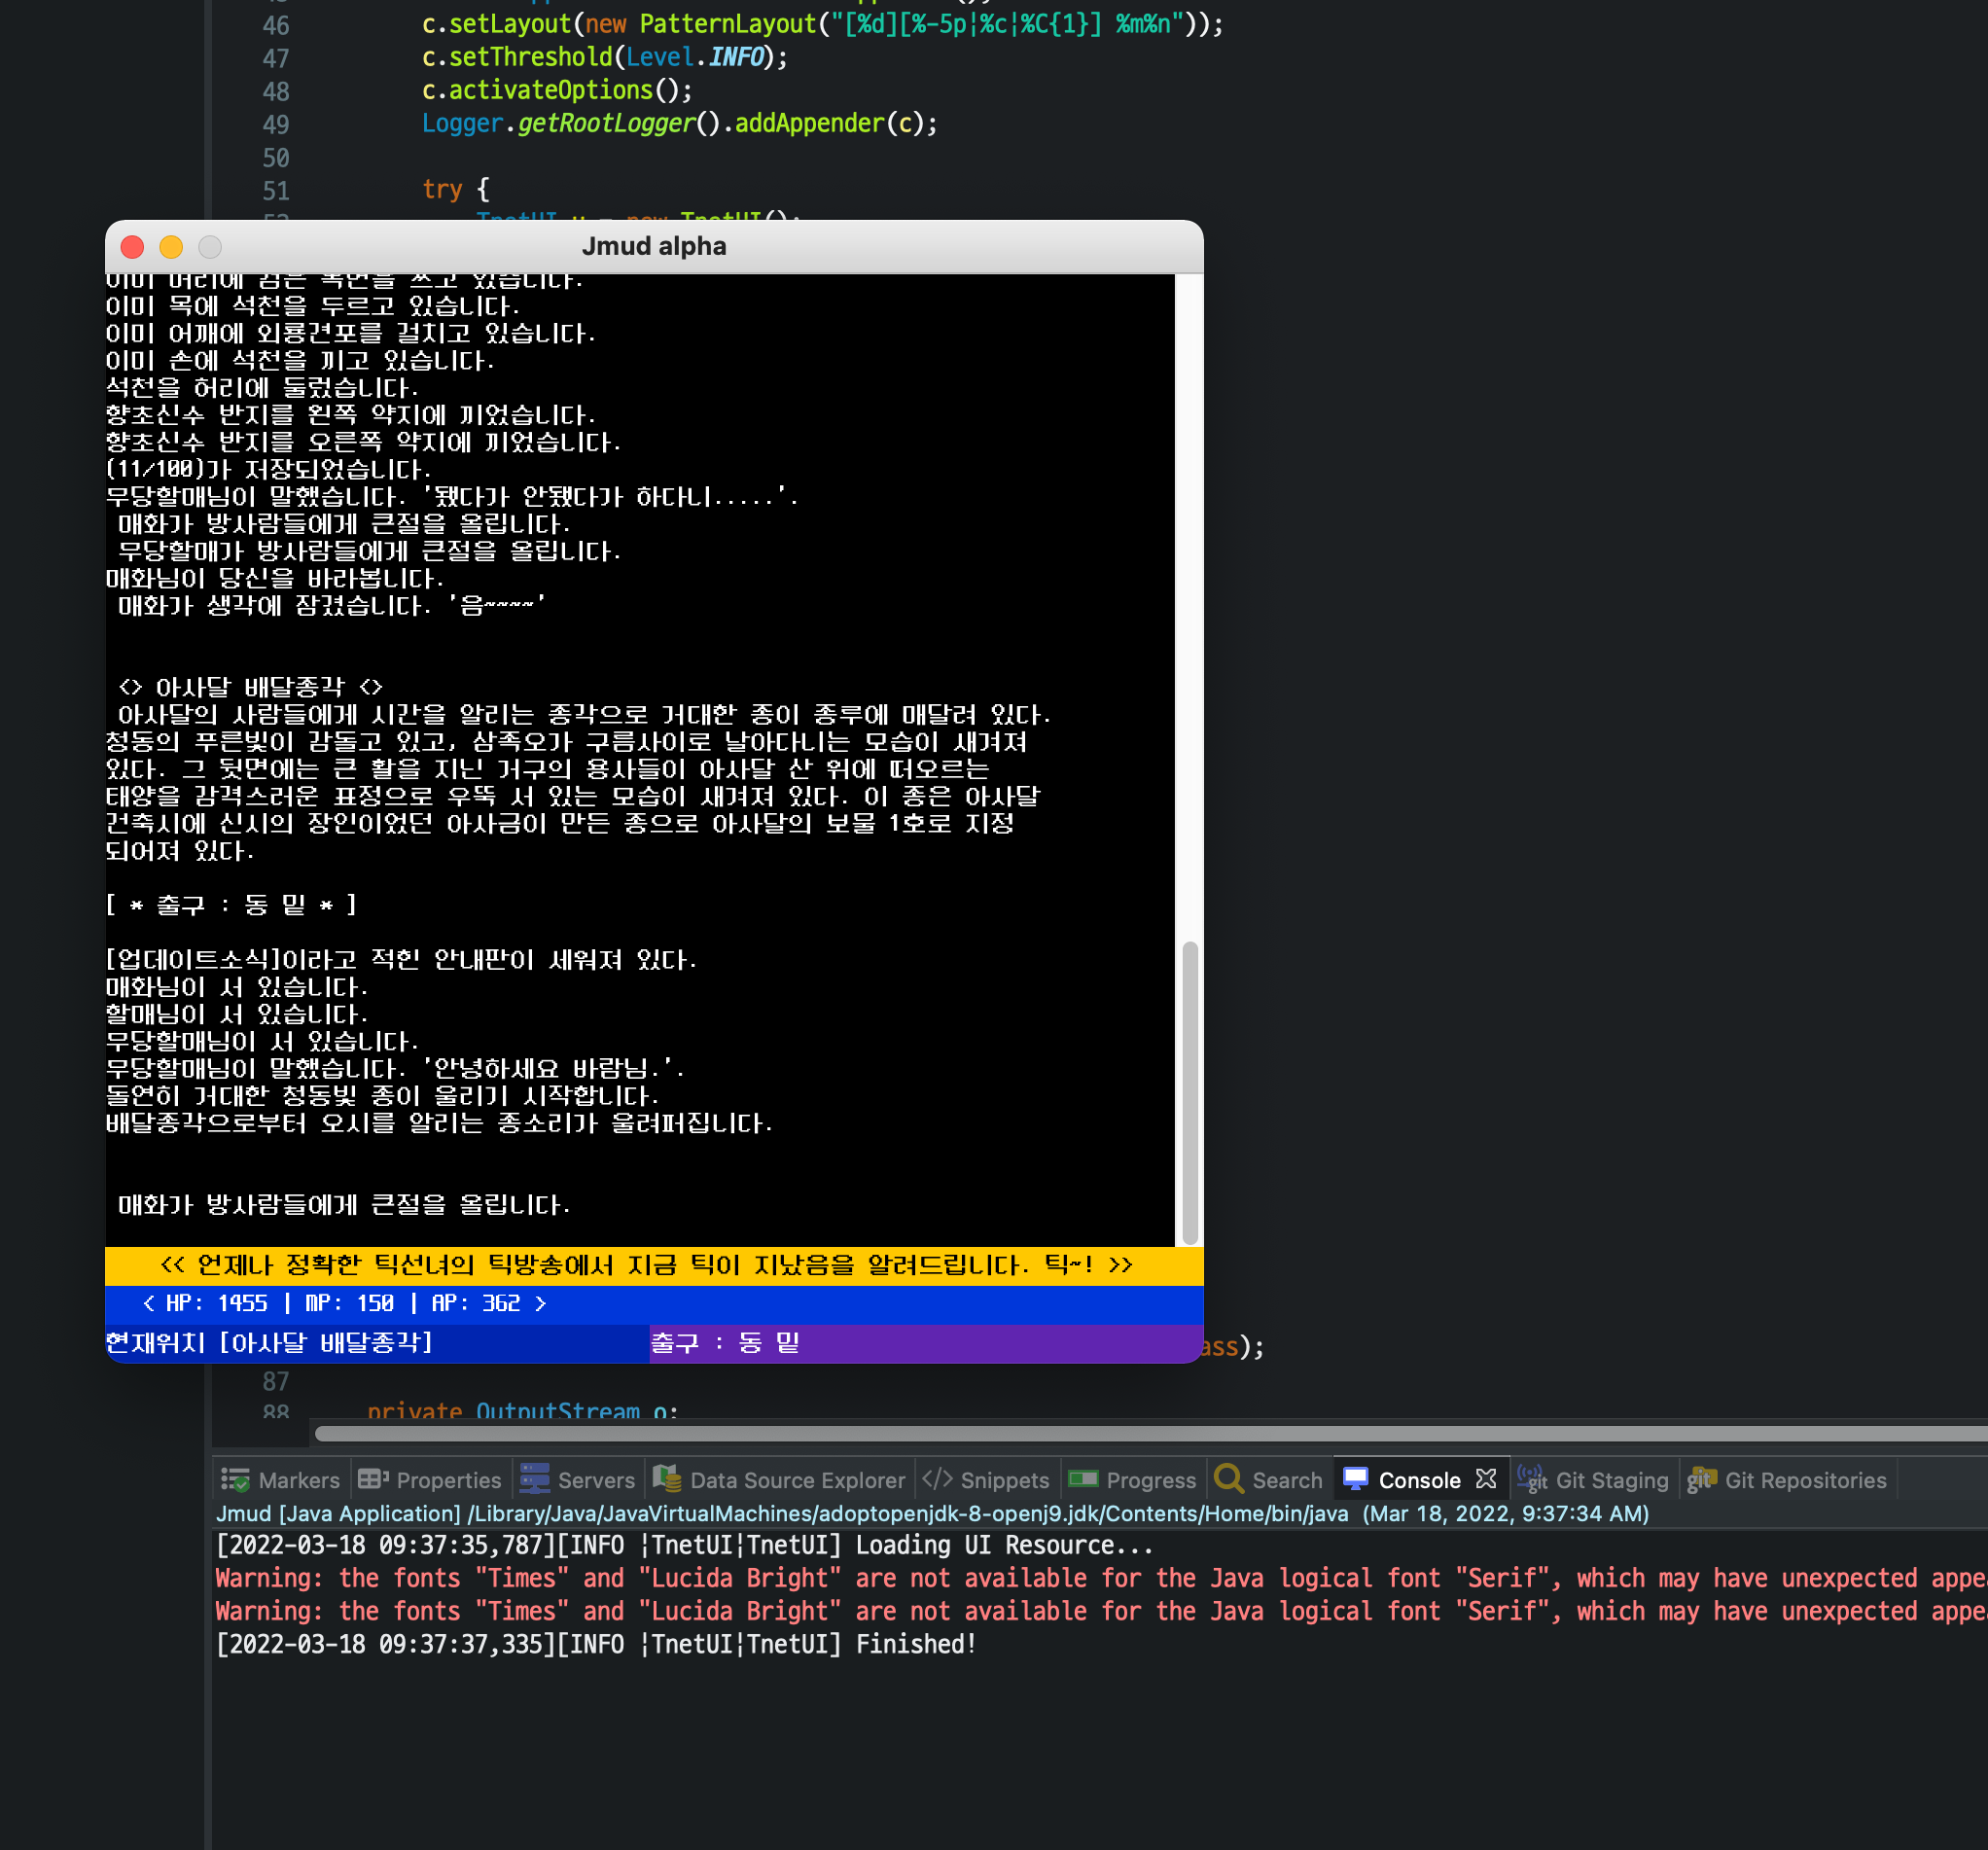Viewport: 1988px width, 1850px height.
Task: Click the Markers view icon
Action: 236,1480
